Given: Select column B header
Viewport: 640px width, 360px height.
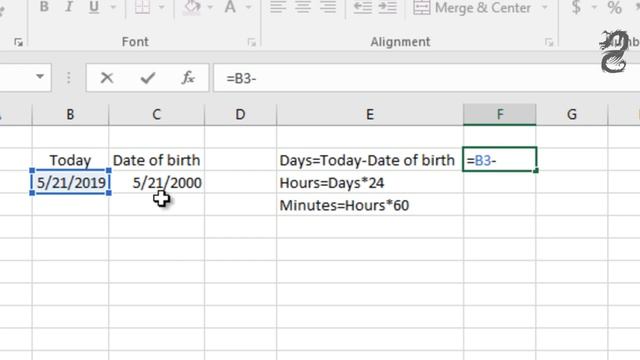Looking at the screenshot, I should click(70, 114).
